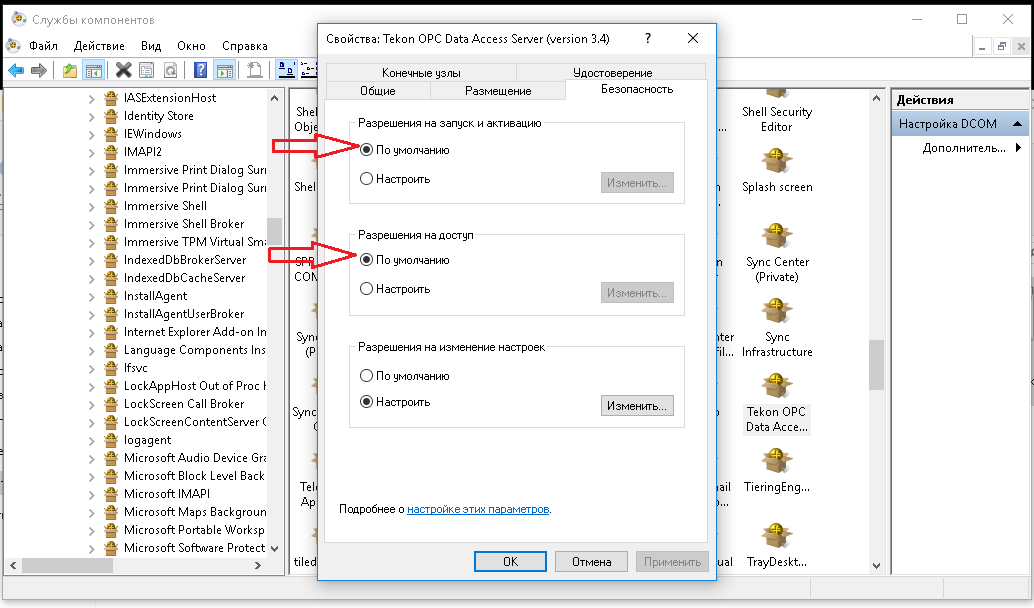Click the dialog's question mark help button
Image resolution: width=1034 pixels, height=608 pixels.
(x=649, y=38)
